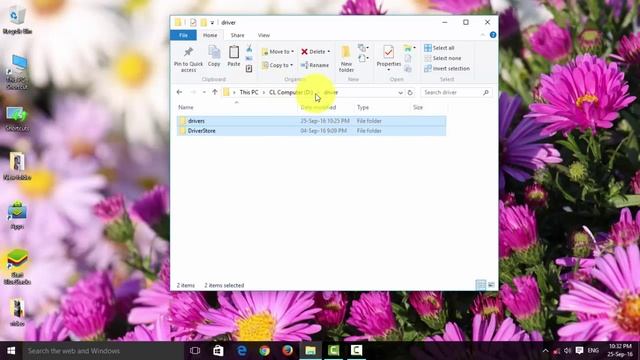Open the Action Center notification icon
The height and width of the screenshot is (360, 640).
click(579, 351)
